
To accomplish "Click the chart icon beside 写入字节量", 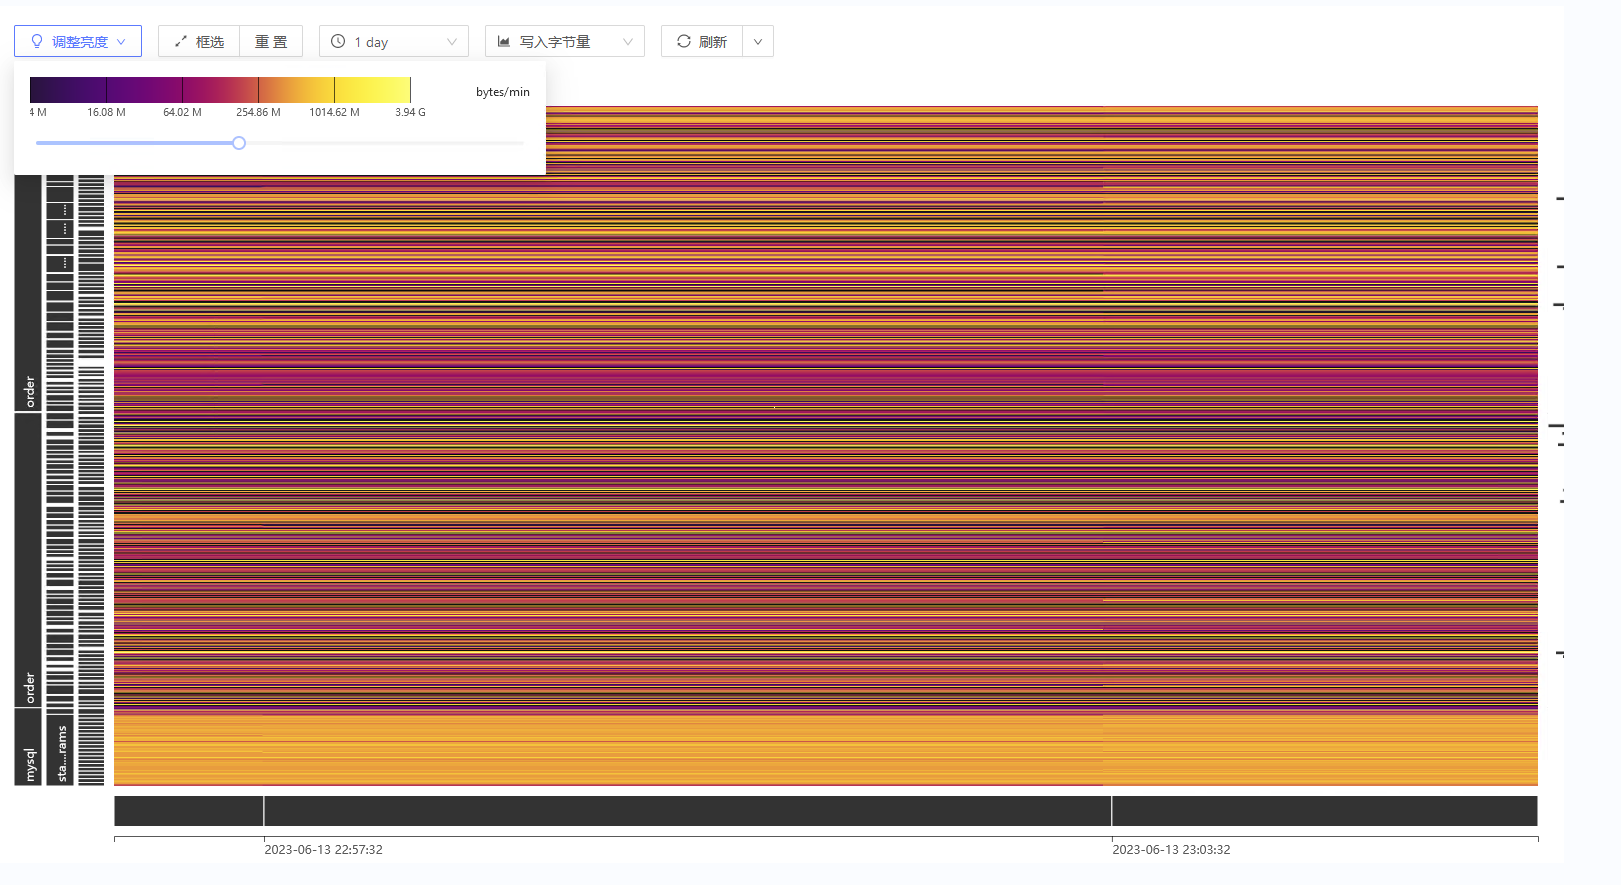I will [x=504, y=41].
